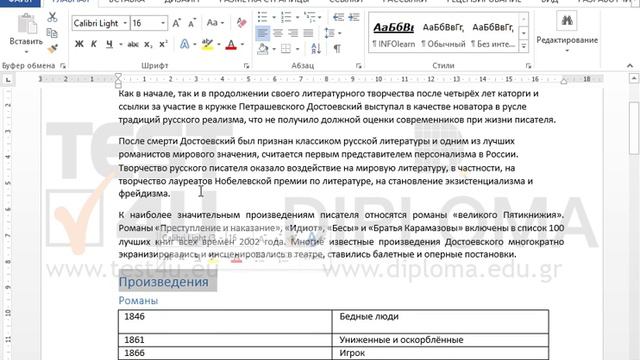Toggle align left button
The height and width of the screenshot is (360, 640).
click(262, 33)
